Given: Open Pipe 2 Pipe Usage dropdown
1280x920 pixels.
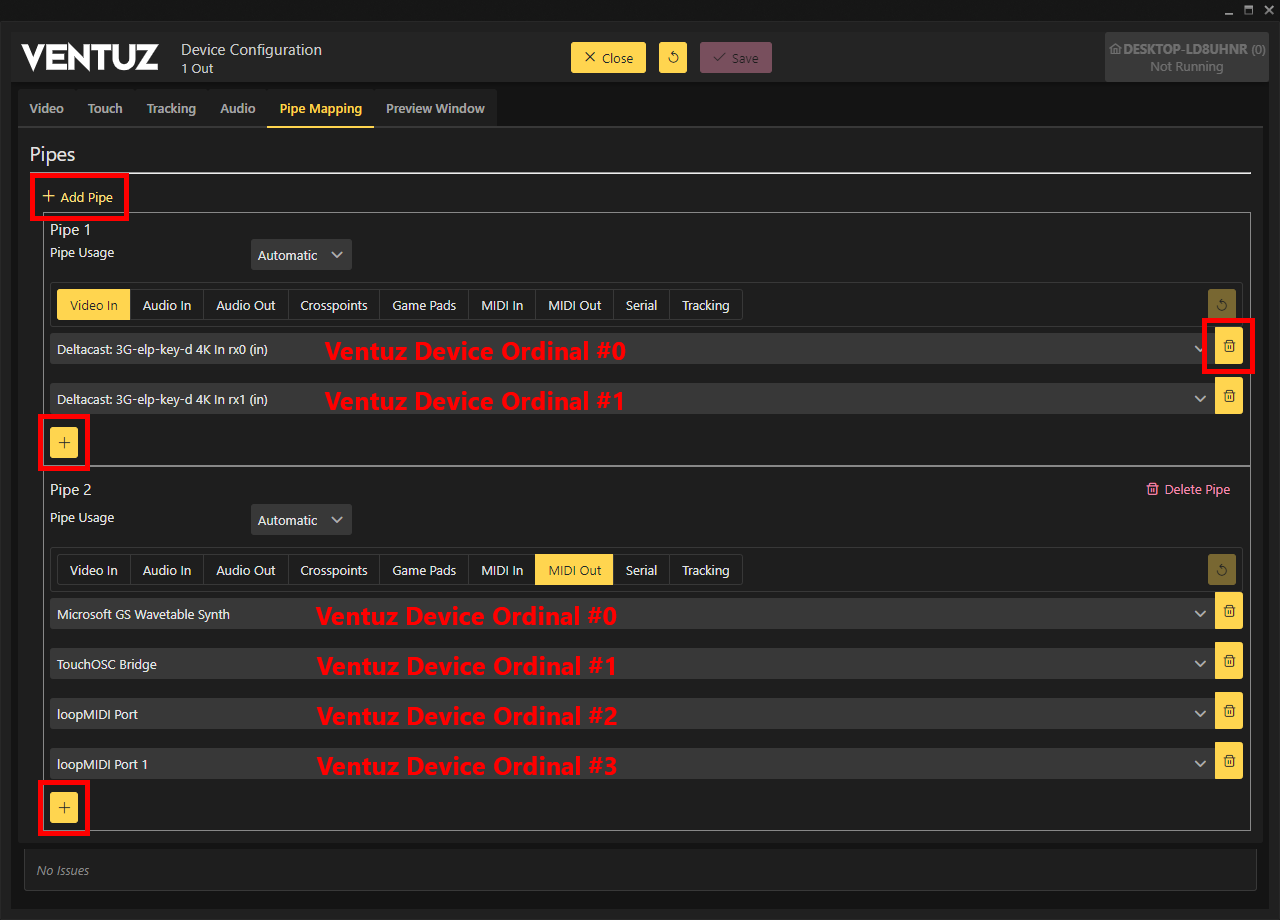Looking at the screenshot, I should 301,520.
